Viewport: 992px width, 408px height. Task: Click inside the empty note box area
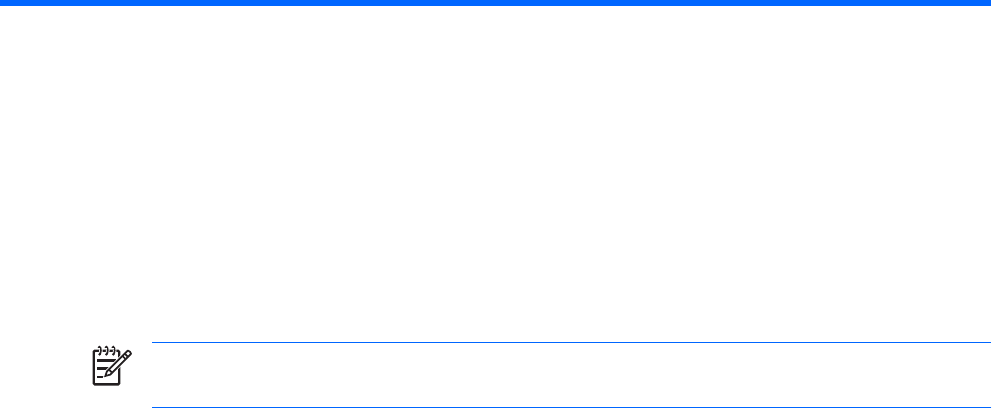pos(571,375)
